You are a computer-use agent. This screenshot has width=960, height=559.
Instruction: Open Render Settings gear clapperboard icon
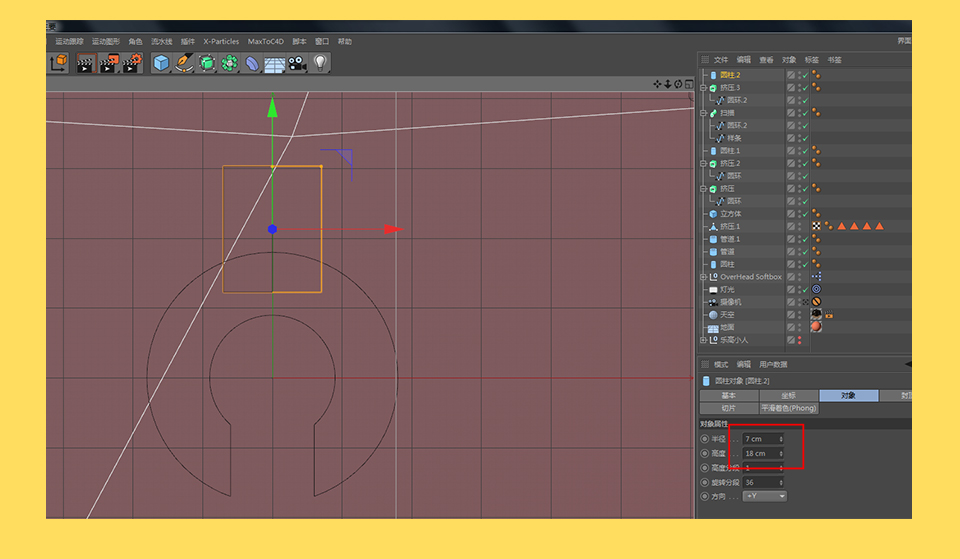pyautogui.click(x=132, y=63)
